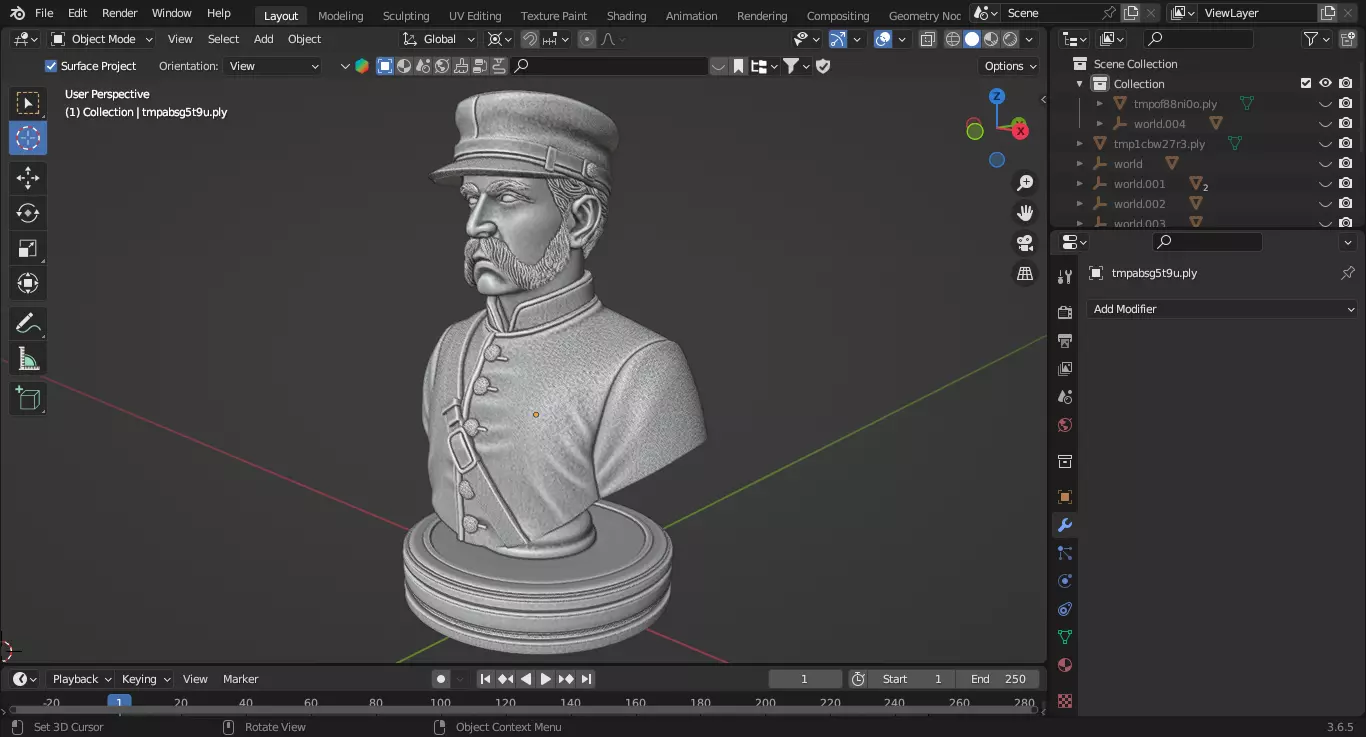Viewport: 1366px width, 737px height.
Task: Open the Object Constraints properties tab
Action: point(1065,609)
